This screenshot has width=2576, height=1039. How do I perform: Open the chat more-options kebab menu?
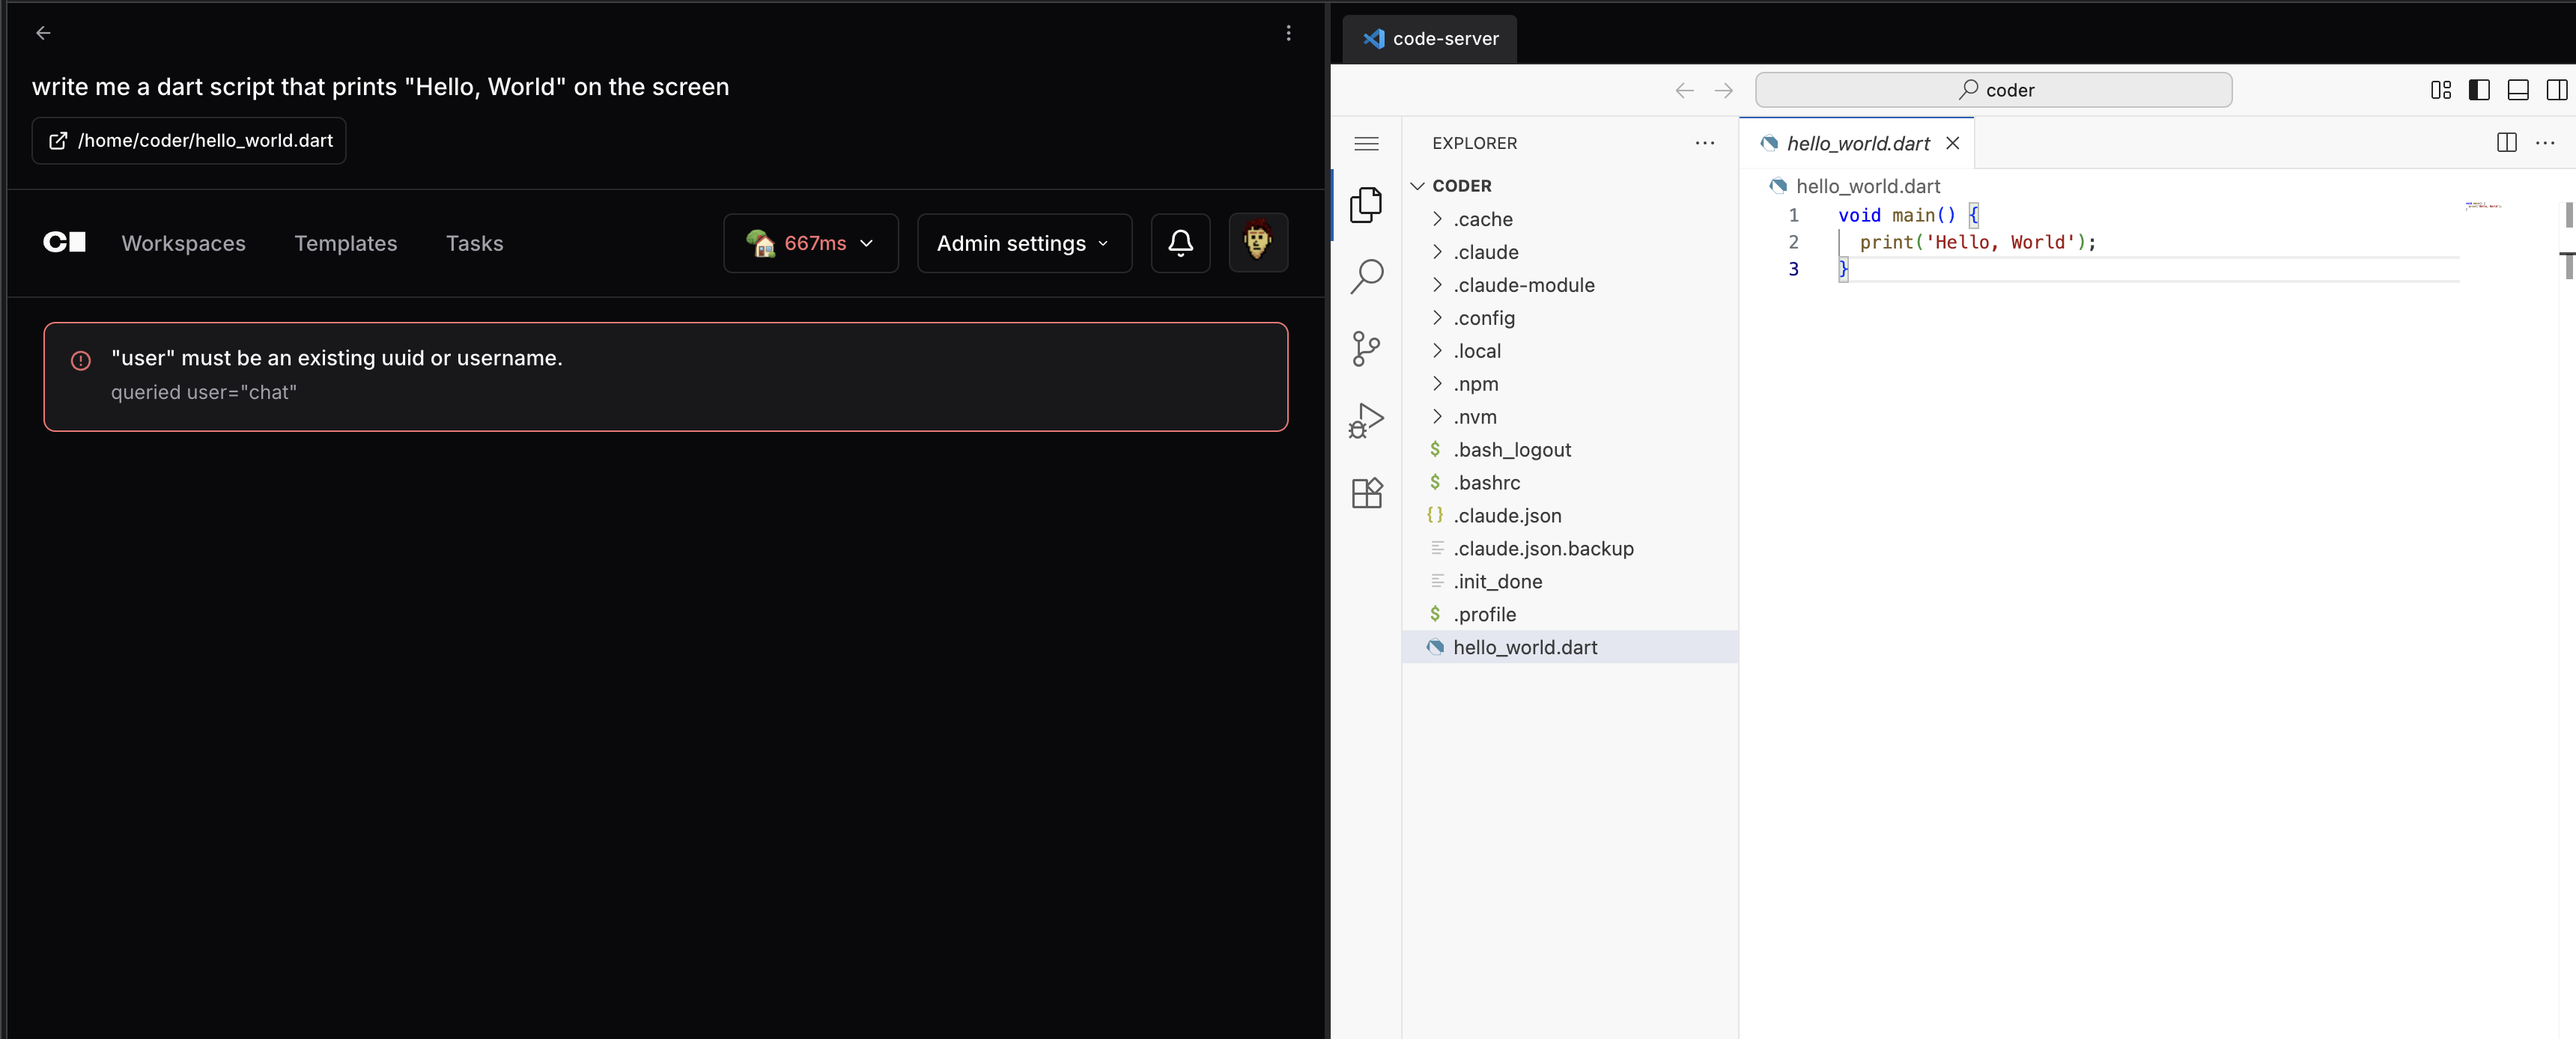(x=1288, y=33)
